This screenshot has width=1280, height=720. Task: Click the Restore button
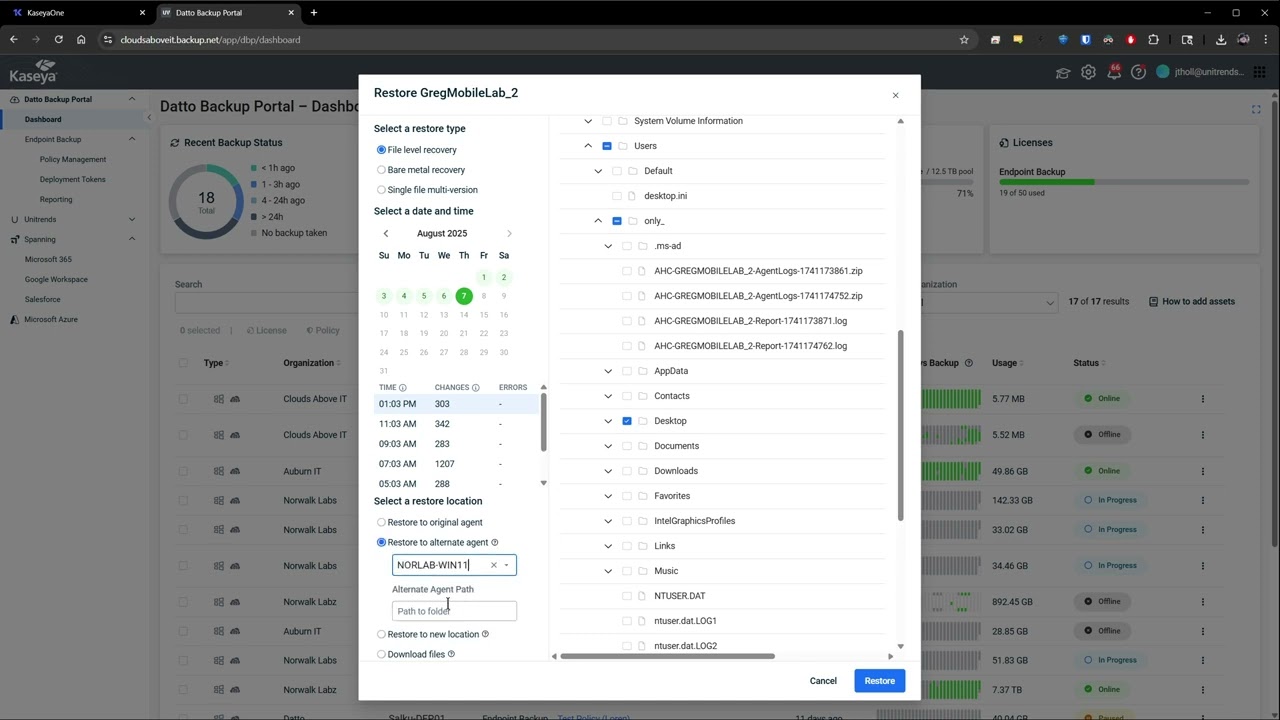tap(880, 681)
